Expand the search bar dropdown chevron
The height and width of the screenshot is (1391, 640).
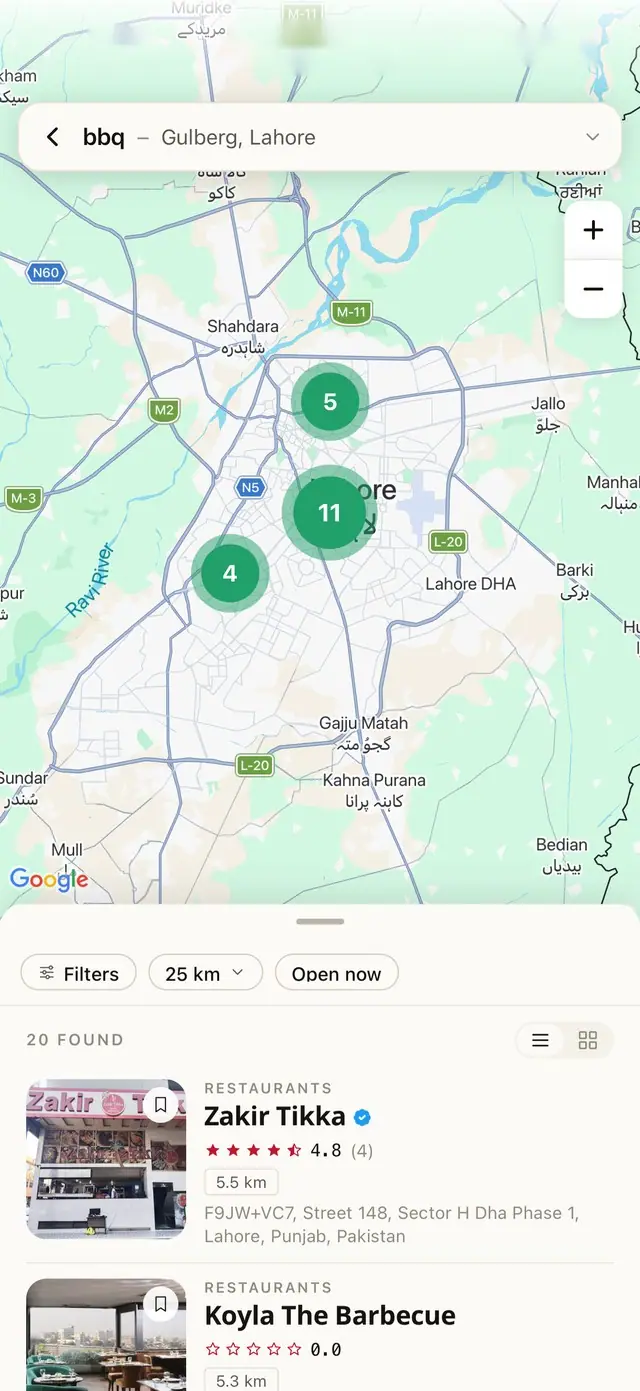coord(593,137)
